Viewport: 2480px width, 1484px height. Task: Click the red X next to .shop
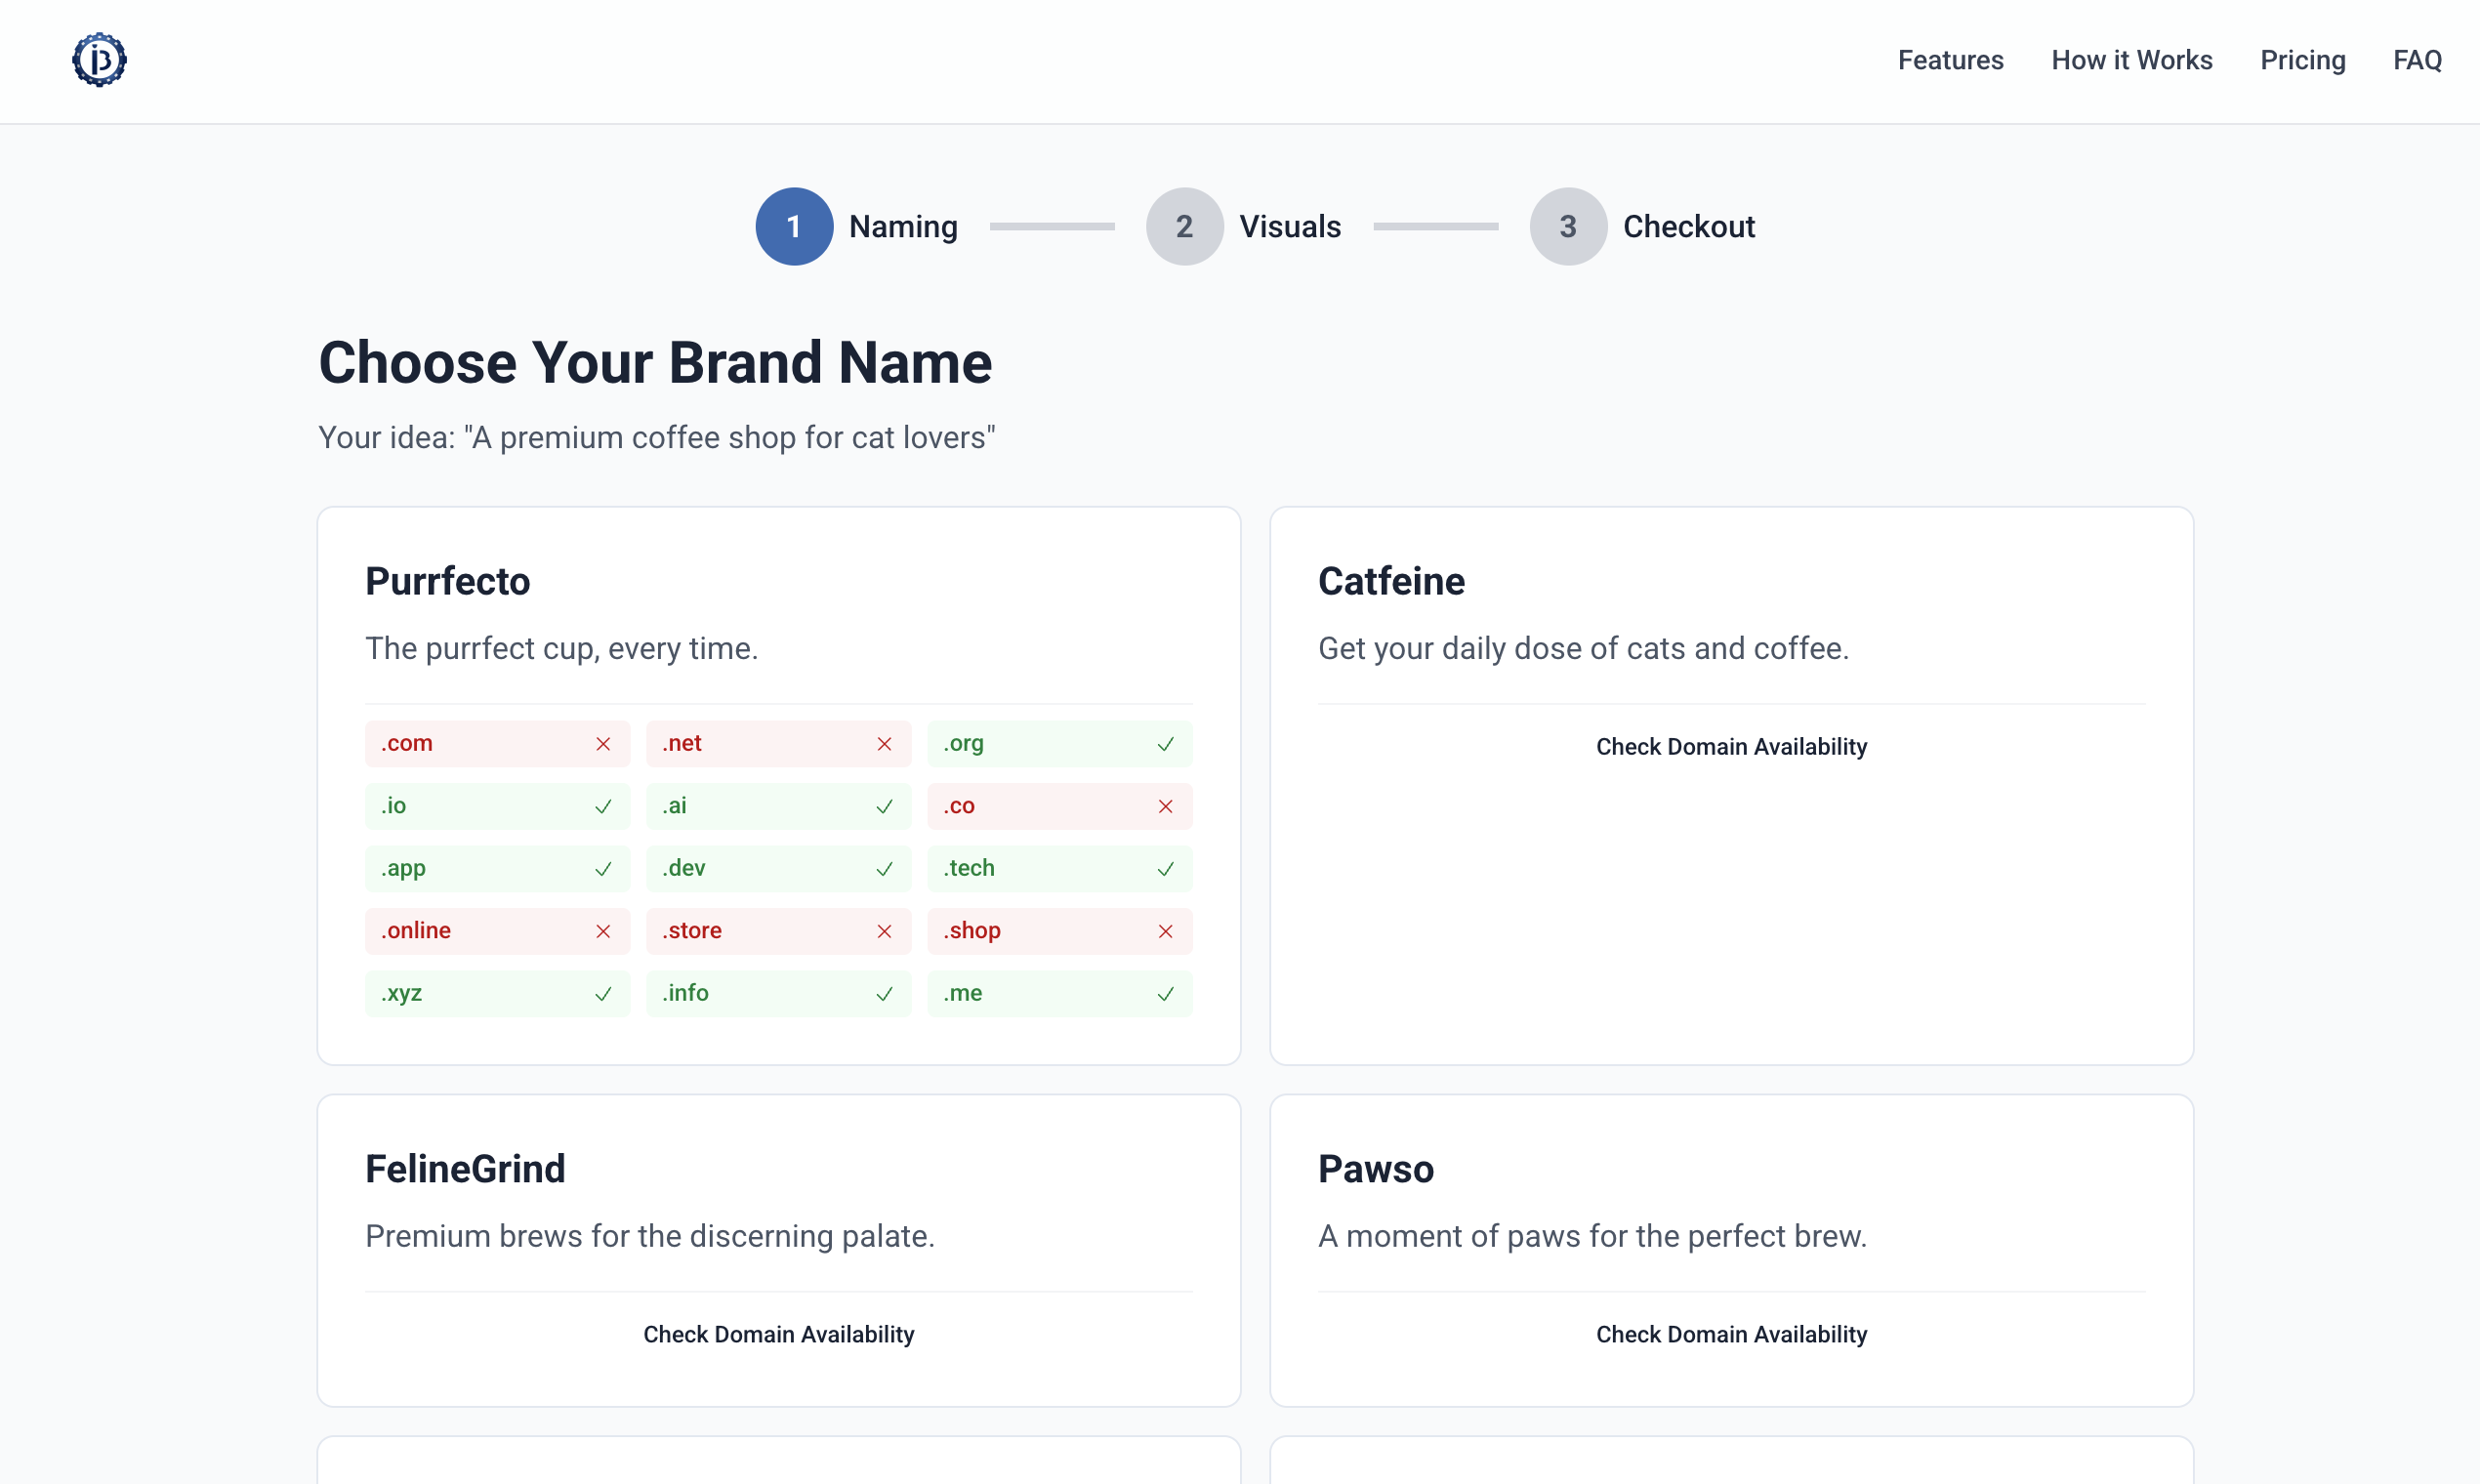[x=1165, y=931]
